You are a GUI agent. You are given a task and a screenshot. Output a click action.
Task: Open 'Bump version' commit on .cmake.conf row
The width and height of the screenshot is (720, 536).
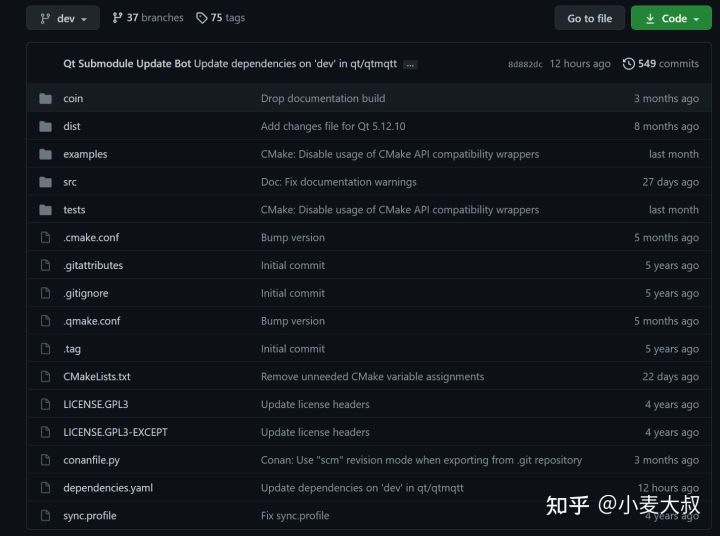pyautogui.click(x=292, y=237)
